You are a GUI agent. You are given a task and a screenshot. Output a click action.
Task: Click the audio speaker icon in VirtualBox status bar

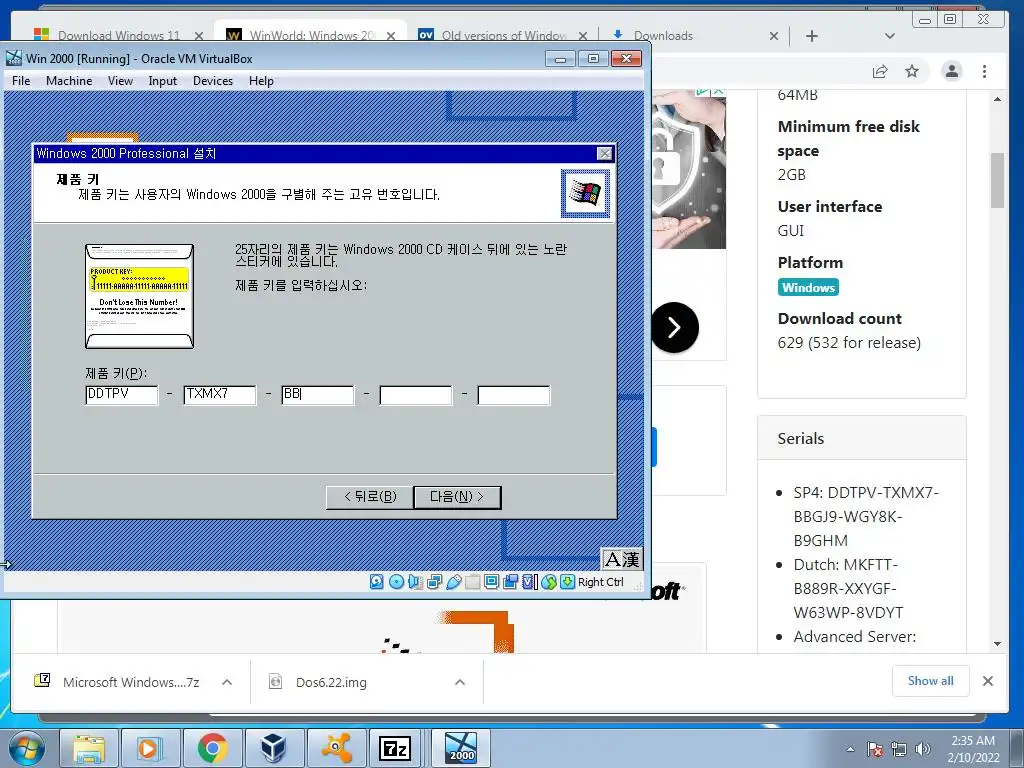[x=415, y=582]
